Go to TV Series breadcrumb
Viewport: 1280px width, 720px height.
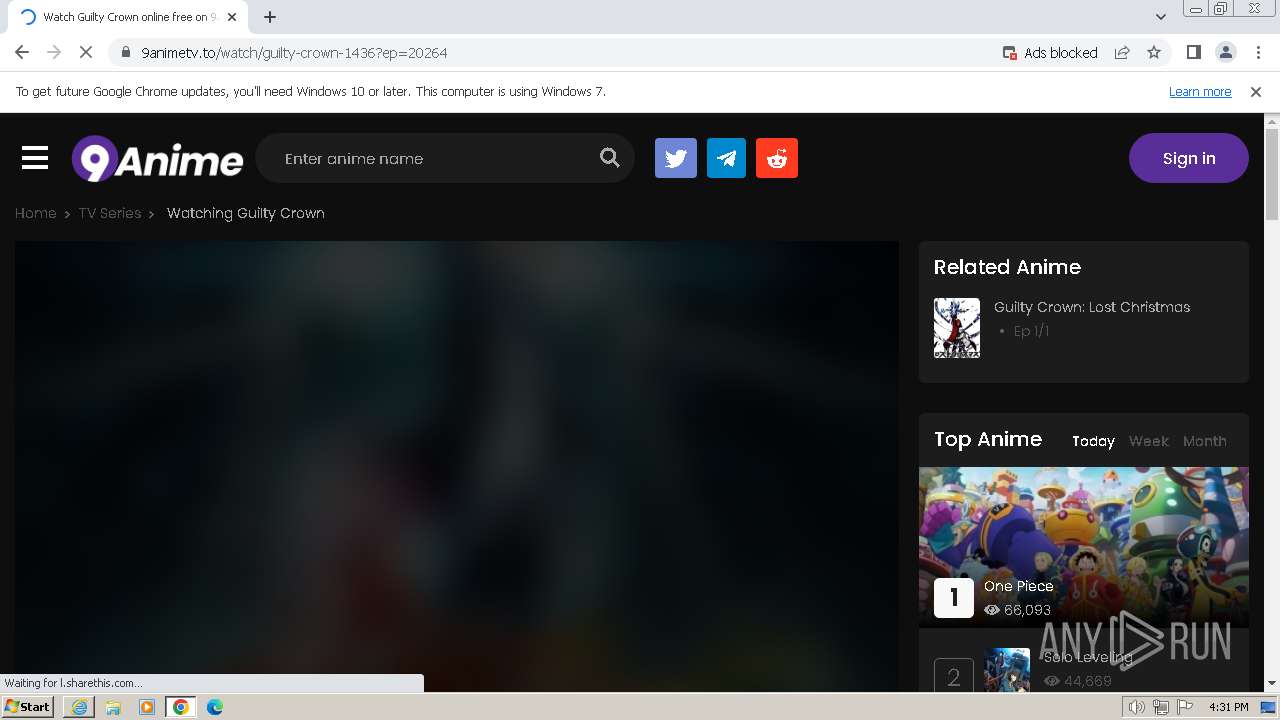coord(110,213)
